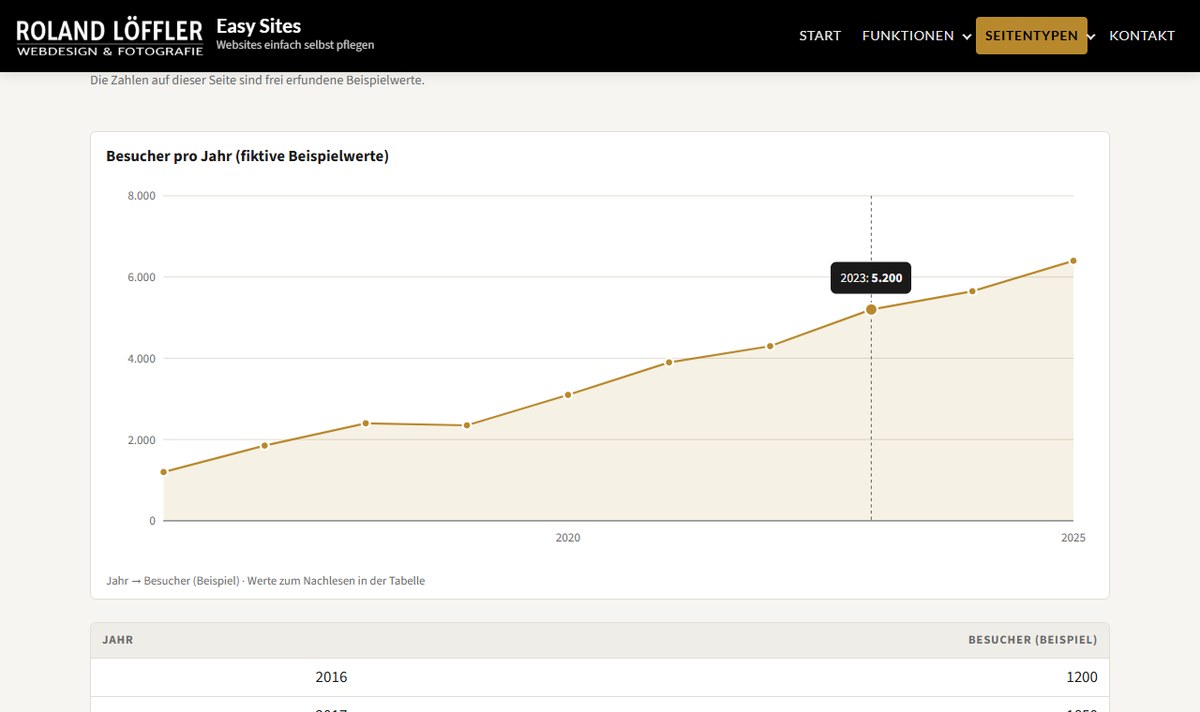Click the first data point at 1.200 visitors
1200x712 pixels.
pyautogui.click(x=164, y=472)
